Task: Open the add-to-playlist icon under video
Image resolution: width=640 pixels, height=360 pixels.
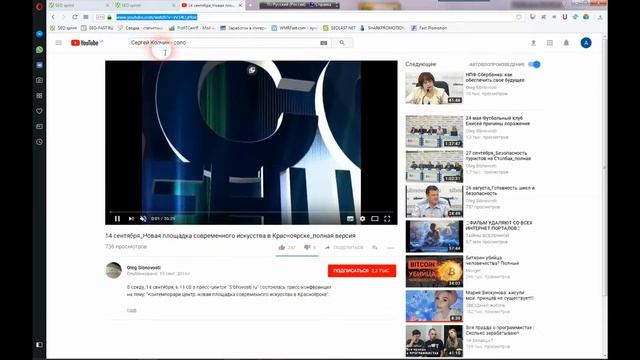Action: point(375,247)
